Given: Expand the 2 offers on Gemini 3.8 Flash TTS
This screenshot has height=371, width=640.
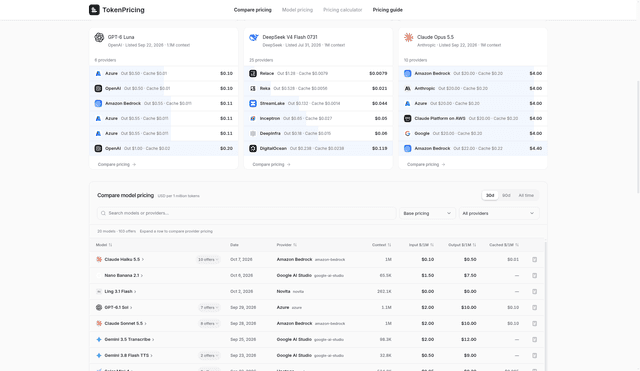Looking at the screenshot, I should [x=209, y=355].
